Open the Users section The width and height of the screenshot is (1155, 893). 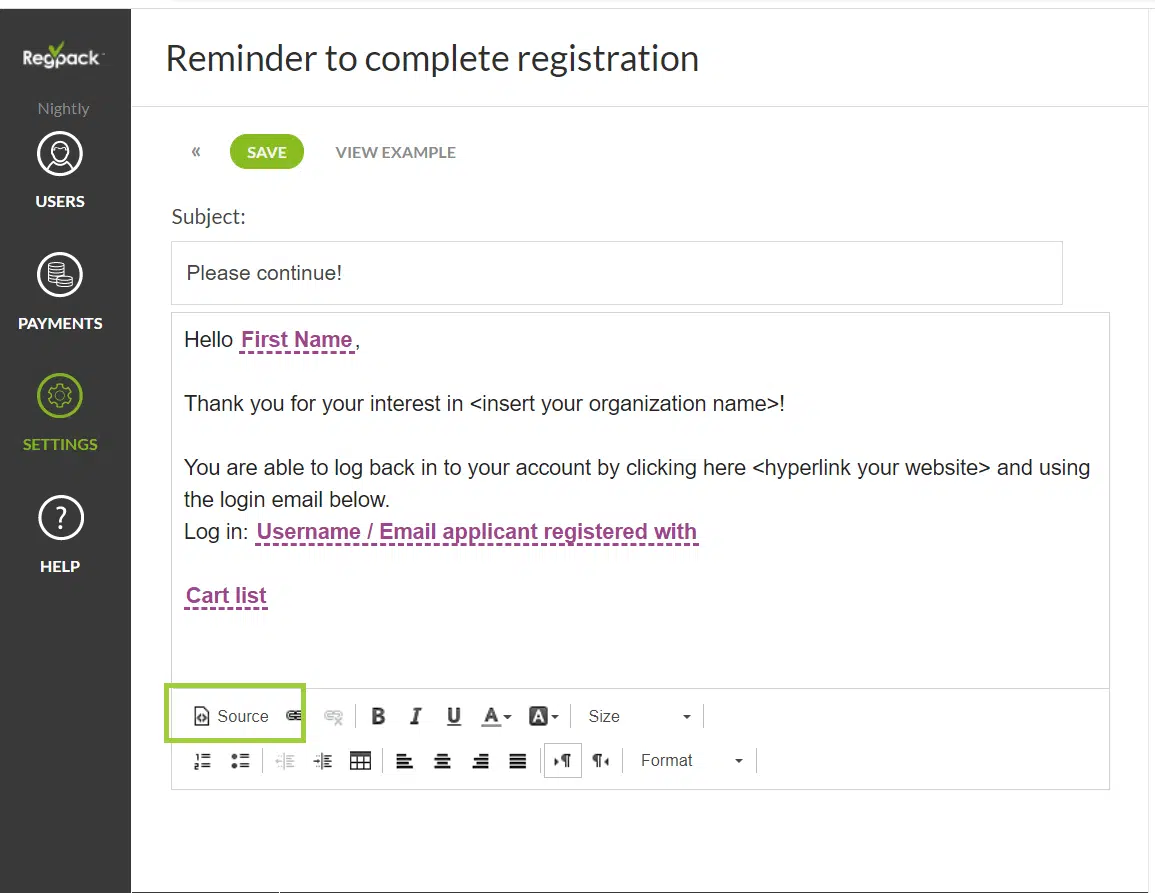pyautogui.click(x=60, y=170)
